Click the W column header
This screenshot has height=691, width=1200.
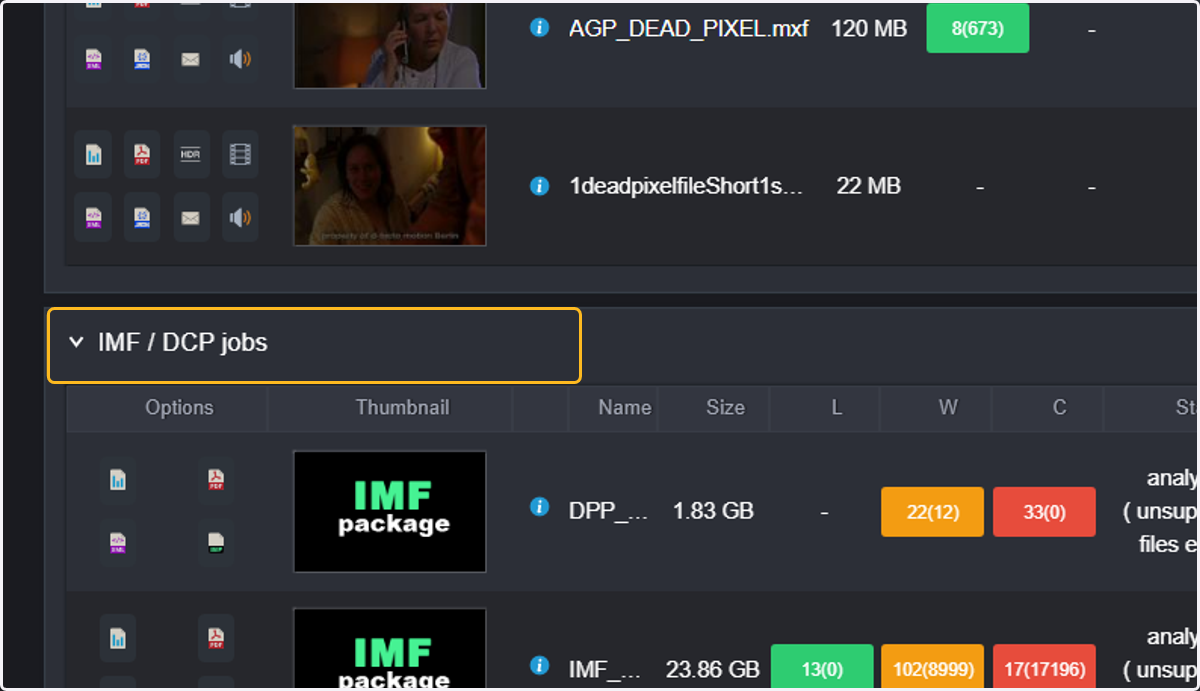[948, 408]
